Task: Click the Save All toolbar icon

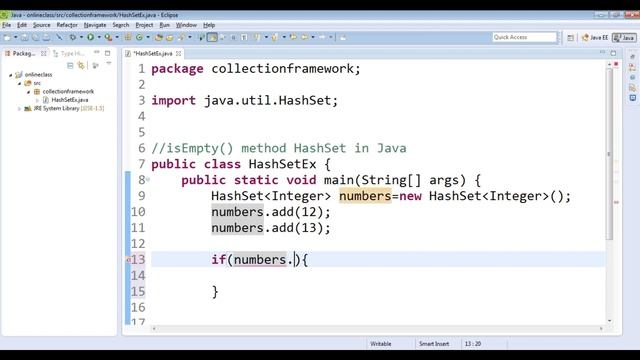Action: 36,37
